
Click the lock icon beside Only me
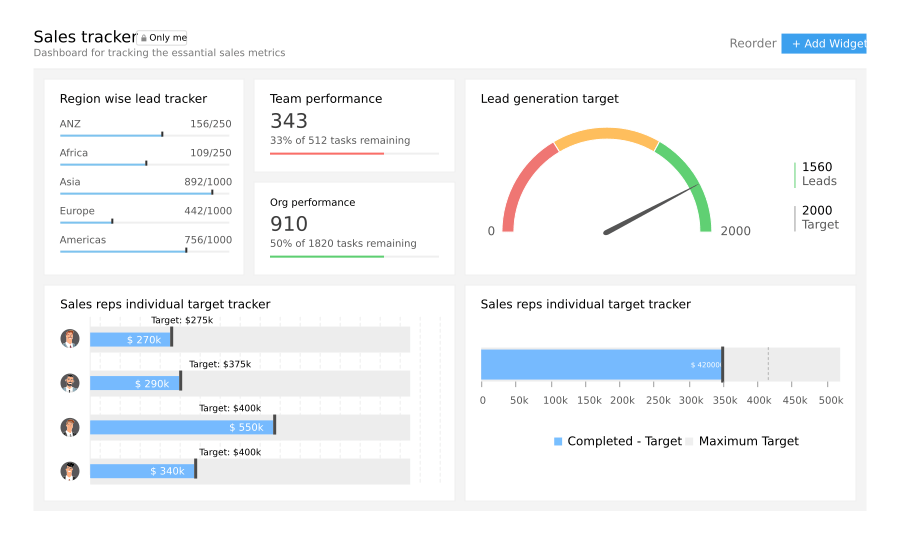tap(143, 38)
